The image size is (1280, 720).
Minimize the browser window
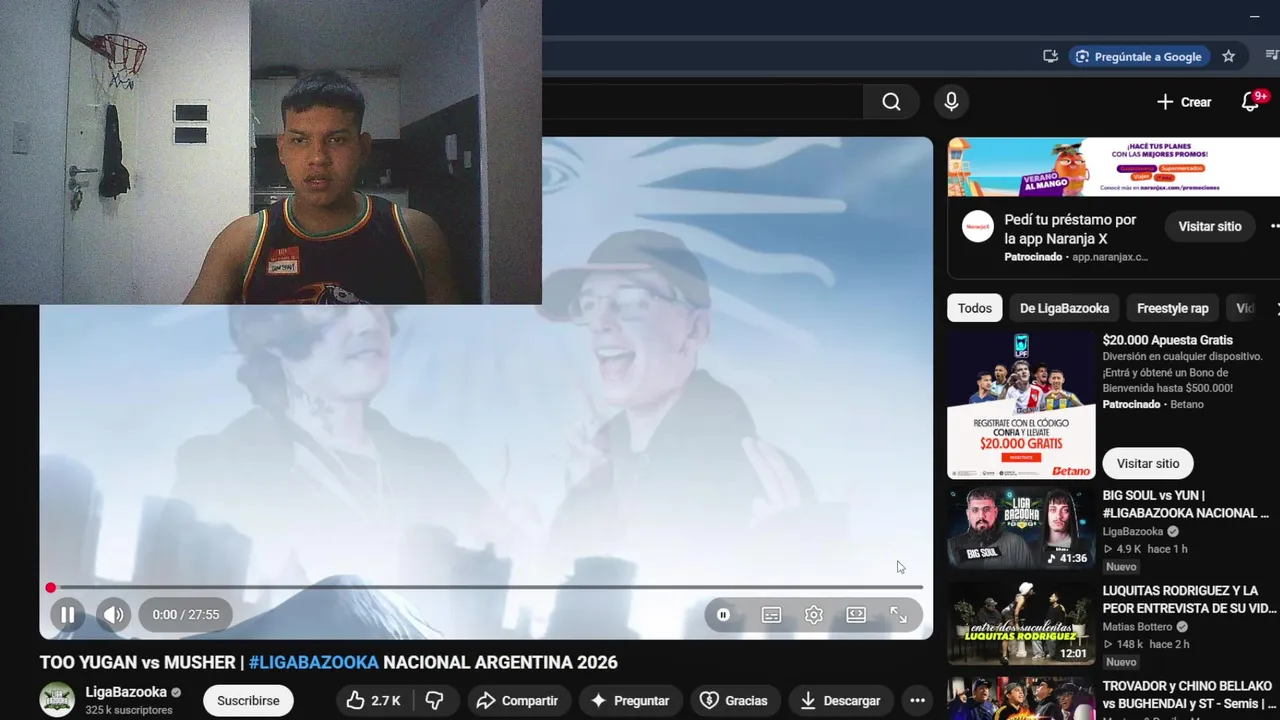(1254, 16)
